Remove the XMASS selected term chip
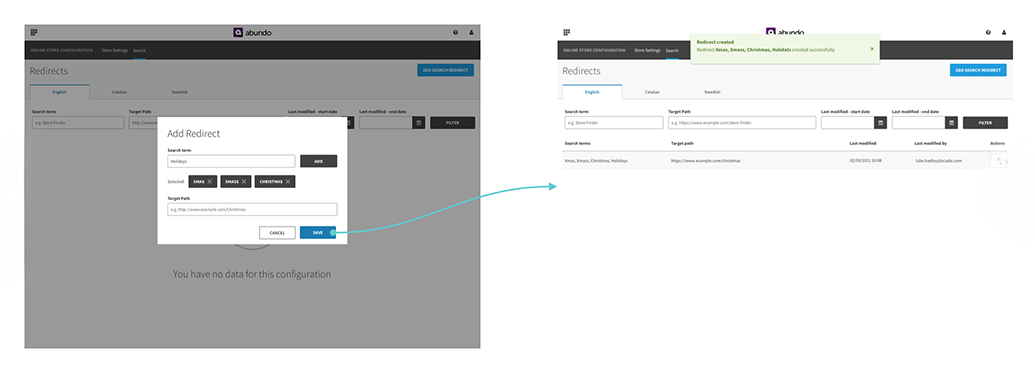Screen dimensions: 1035x373 [x=244, y=181]
